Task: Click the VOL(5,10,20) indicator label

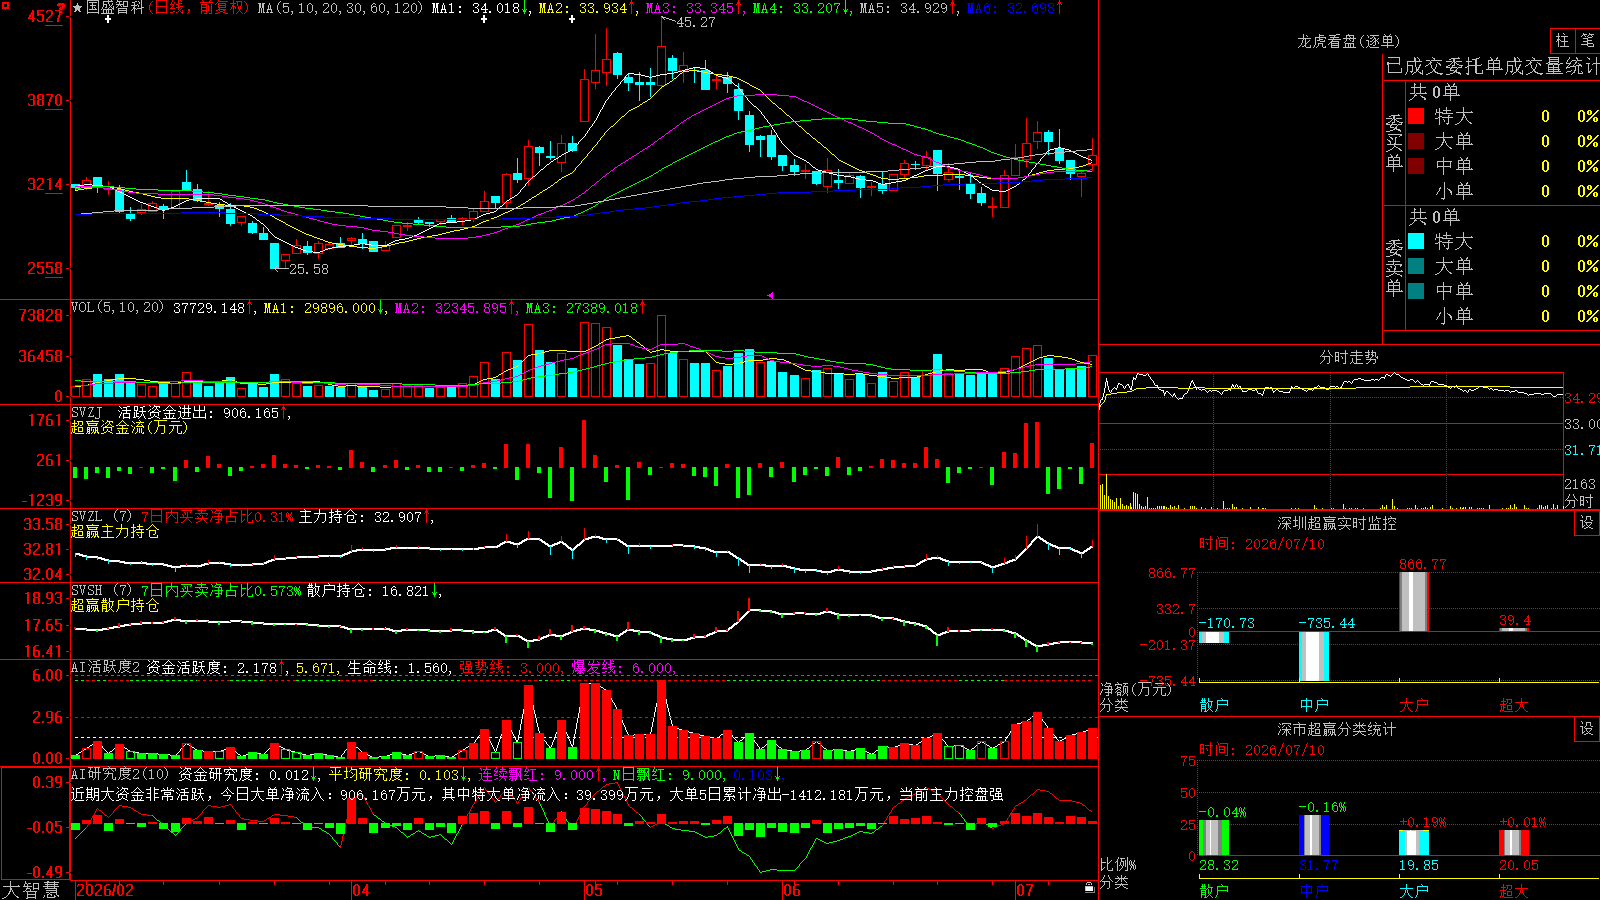Action: pos(117,308)
